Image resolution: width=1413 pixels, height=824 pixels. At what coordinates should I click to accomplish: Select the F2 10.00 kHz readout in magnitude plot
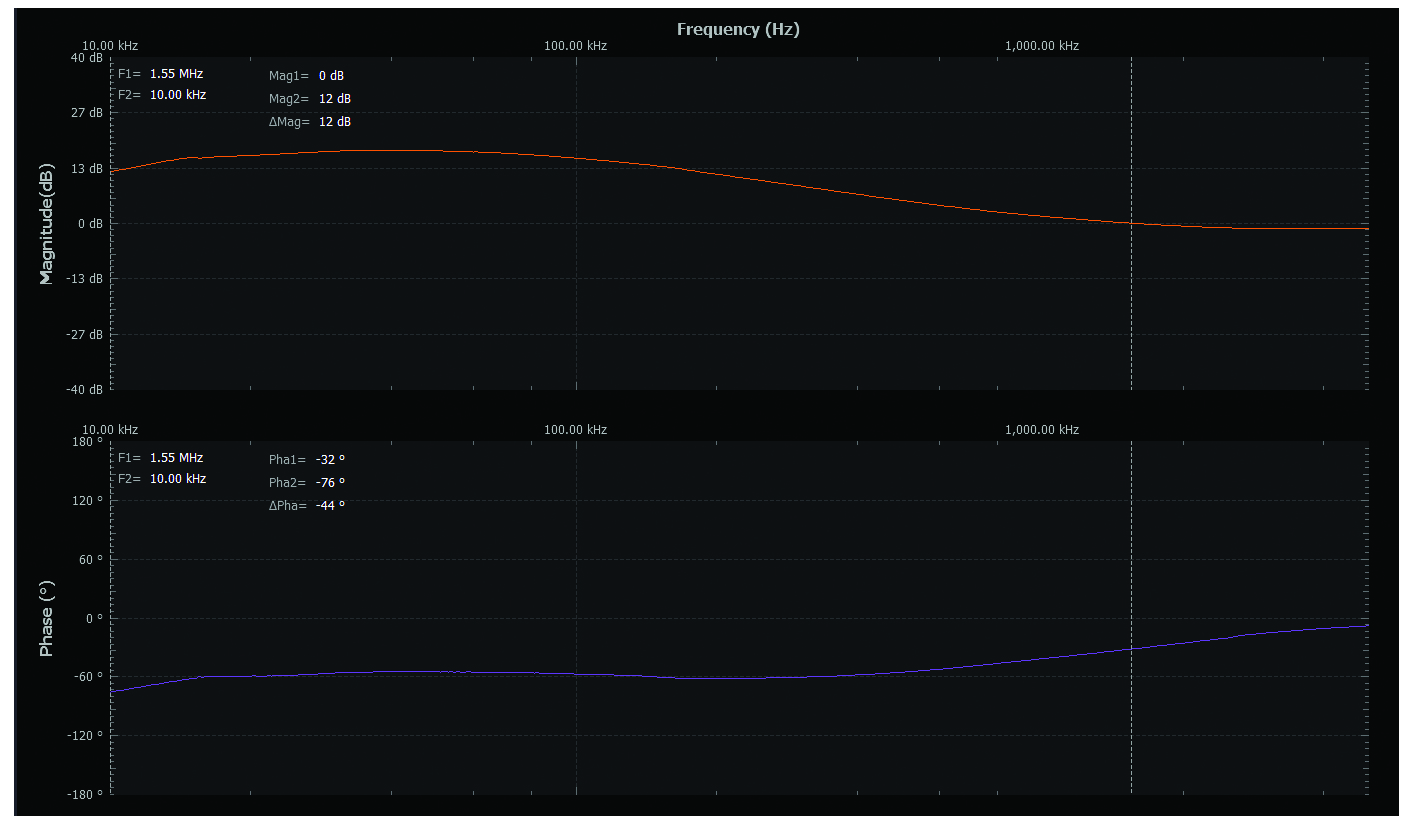coord(177,95)
